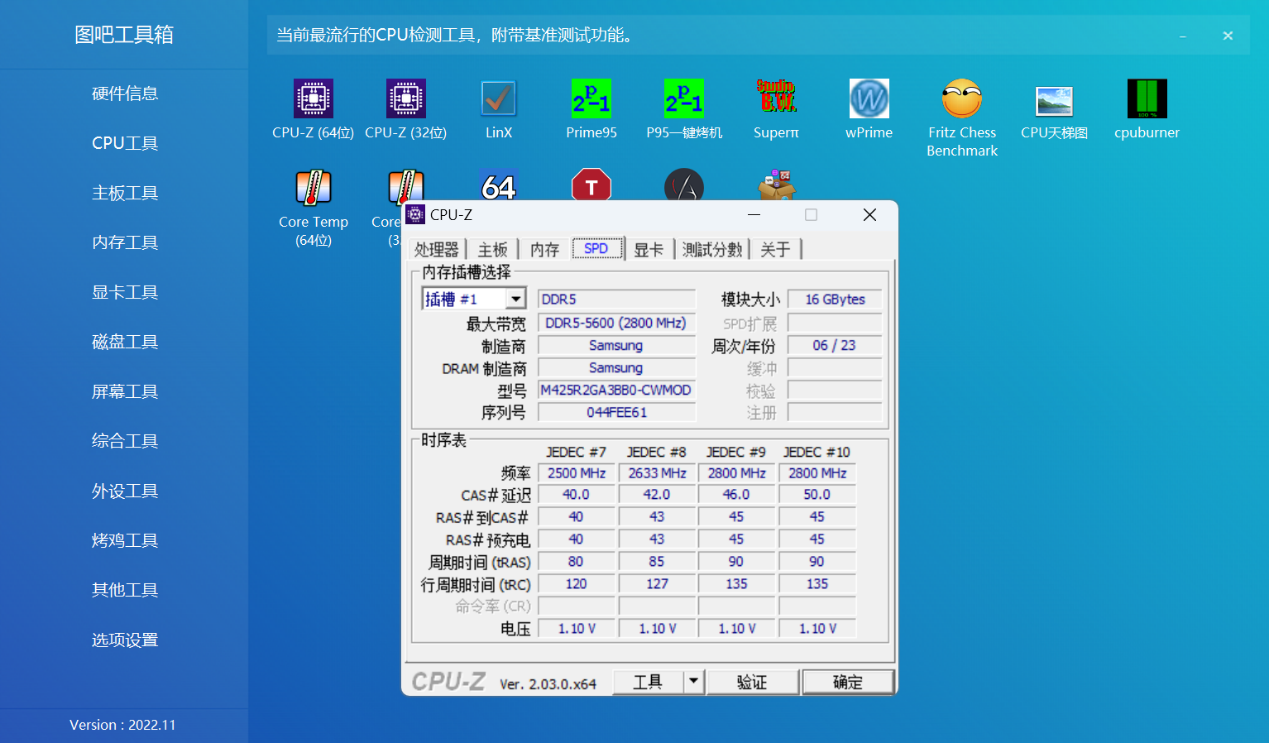Screen dimensions: 1269x743
Task: Open the LinX stress test icon
Action: tap(498, 99)
